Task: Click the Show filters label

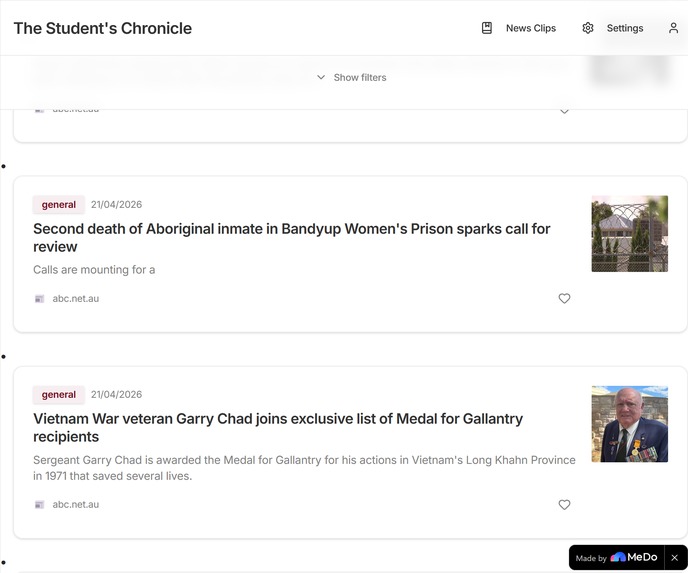Action: [x=360, y=78]
